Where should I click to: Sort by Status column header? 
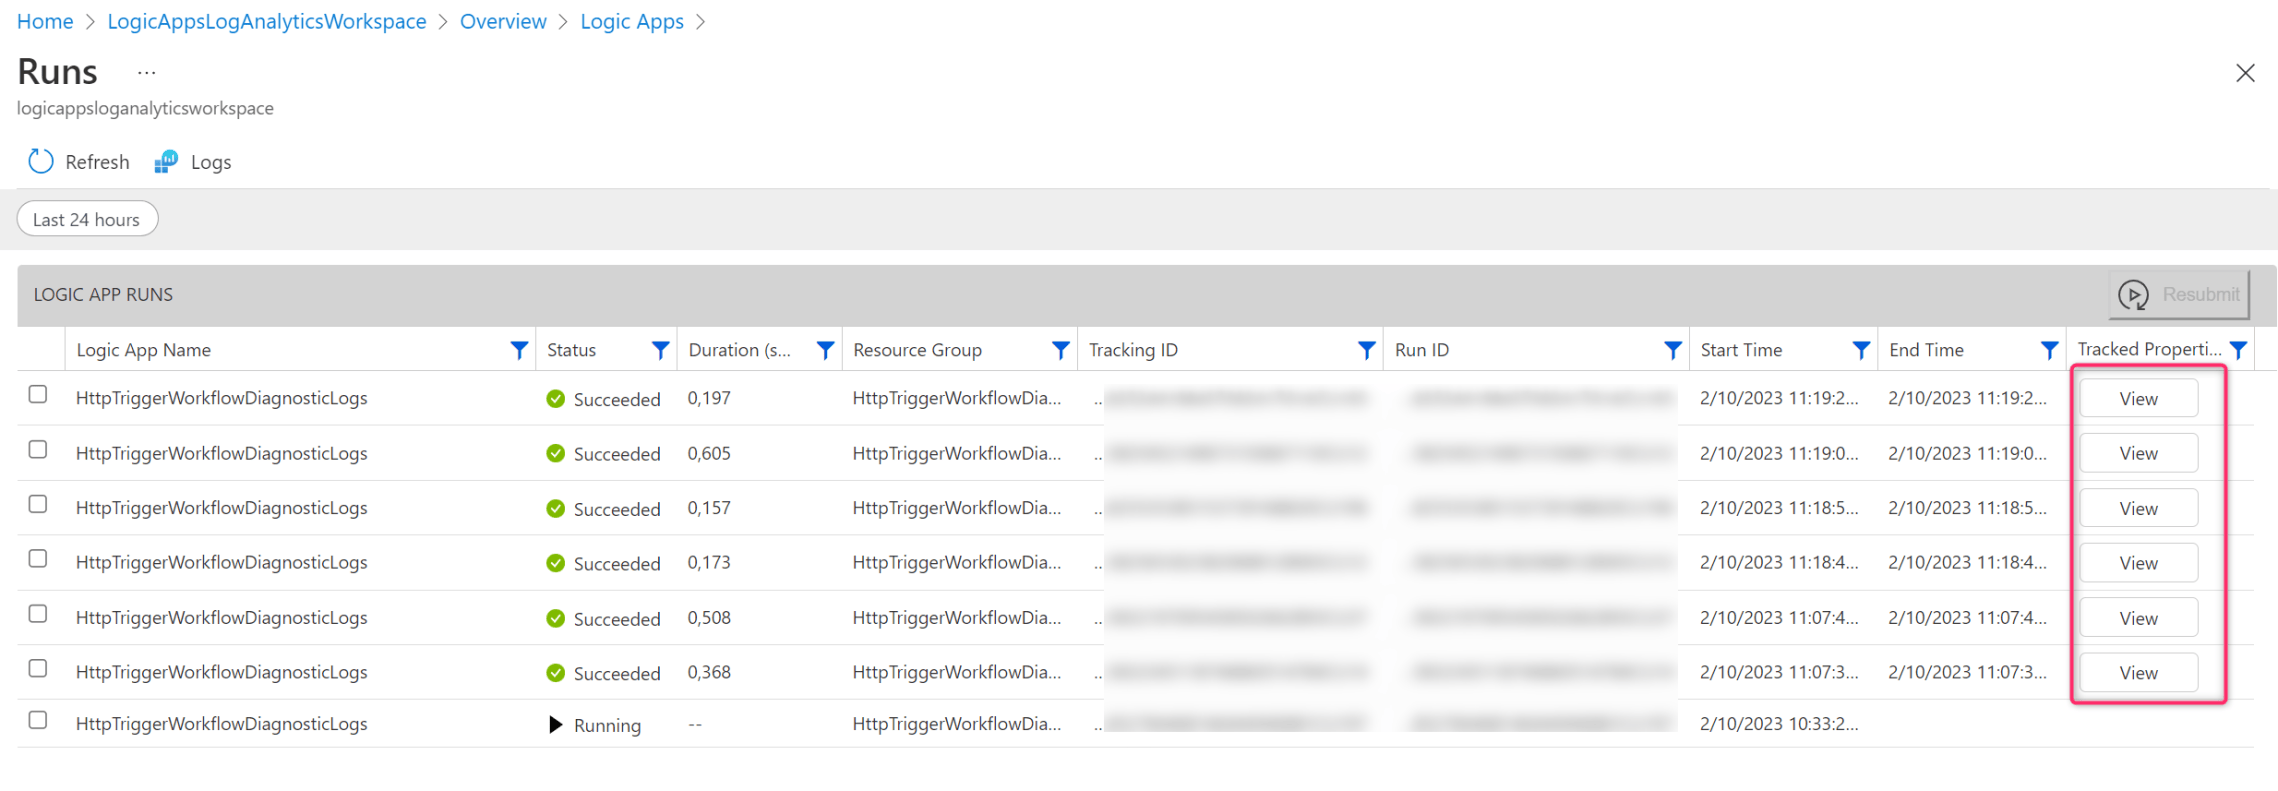(x=571, y=350)
